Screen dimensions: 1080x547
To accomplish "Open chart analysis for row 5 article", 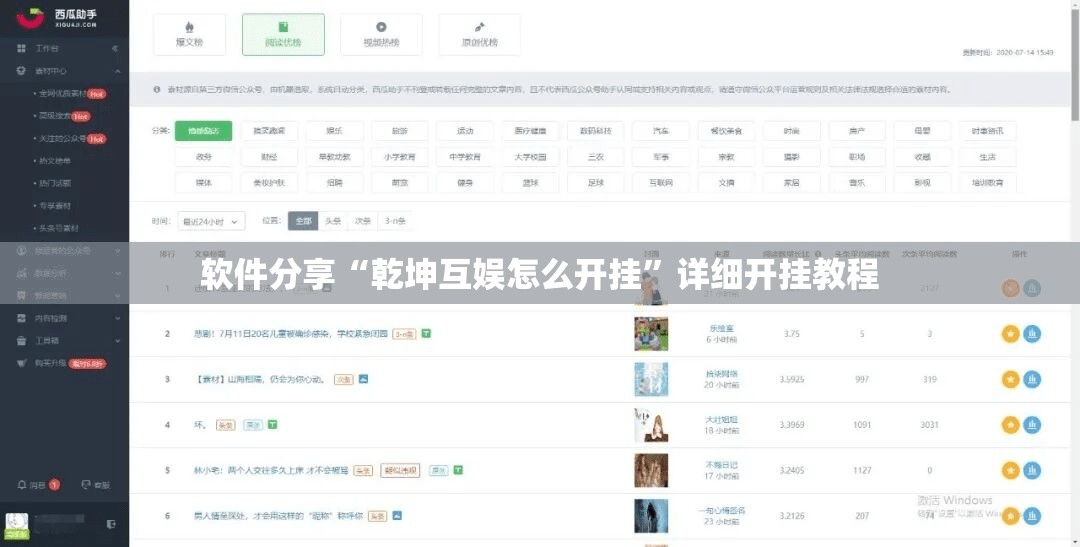I will [x=1032, y=471].
